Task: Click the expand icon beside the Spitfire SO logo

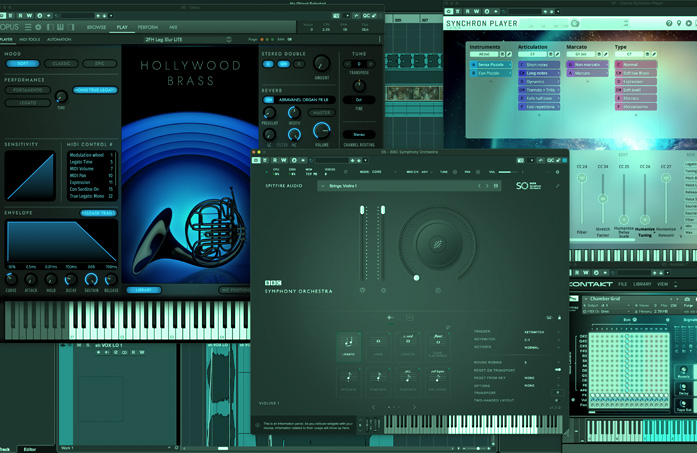Action: click(x=557, y=186)
